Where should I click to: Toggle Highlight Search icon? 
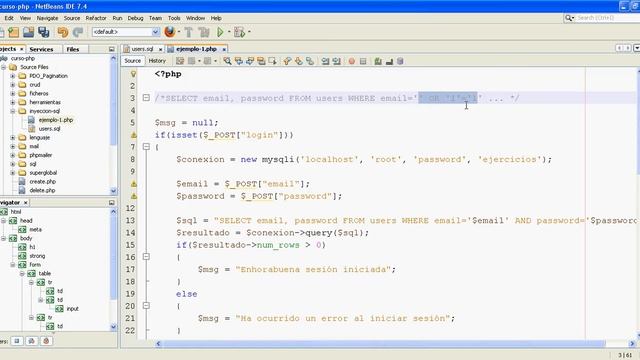click(261, 61)
